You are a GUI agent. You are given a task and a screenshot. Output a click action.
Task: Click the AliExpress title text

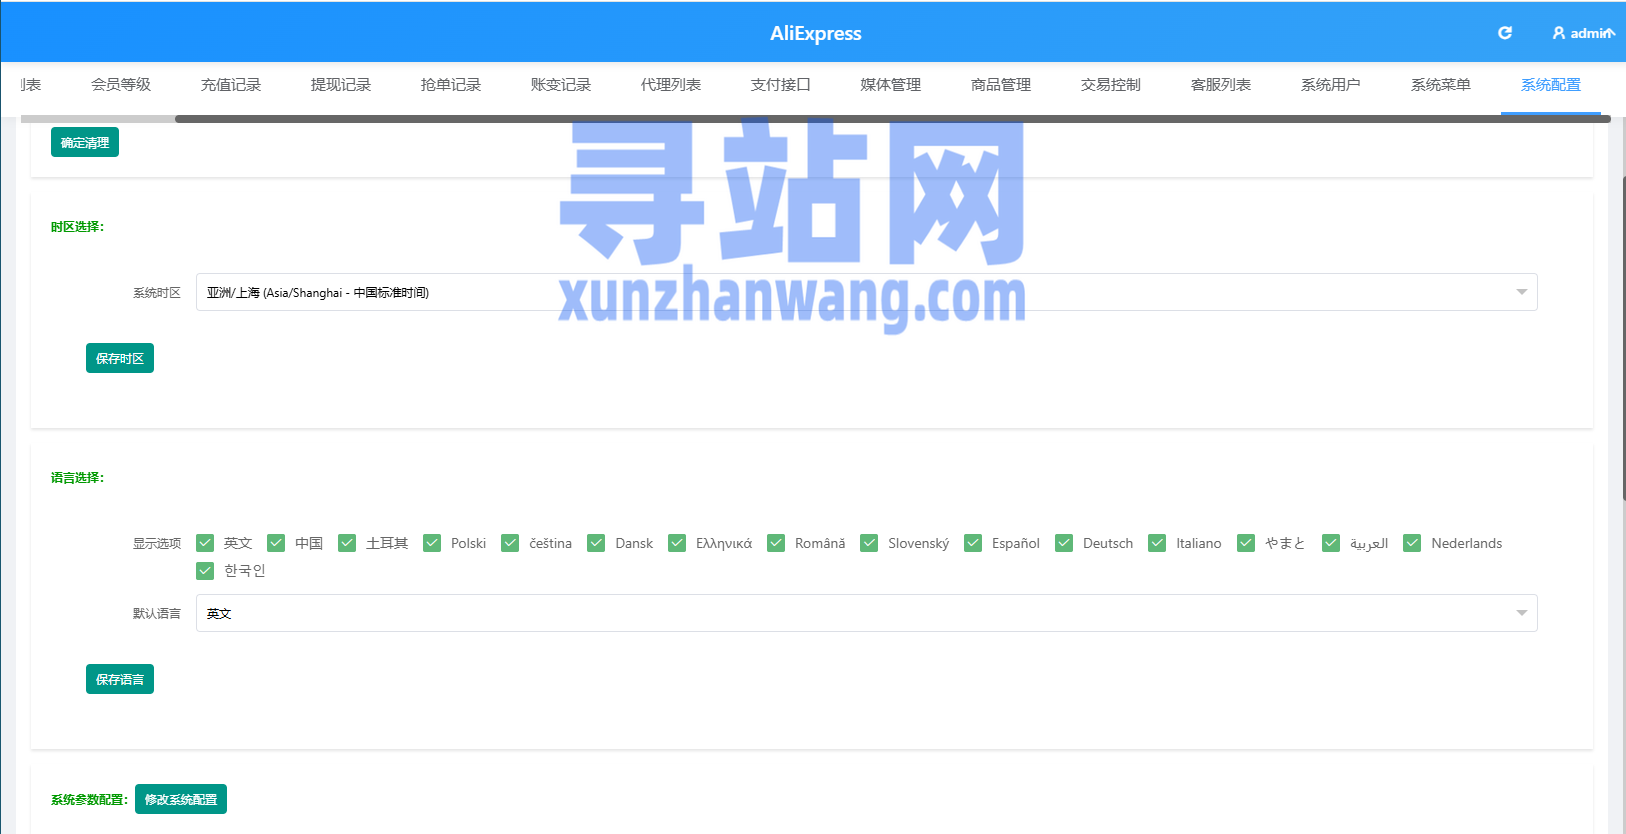815,33
